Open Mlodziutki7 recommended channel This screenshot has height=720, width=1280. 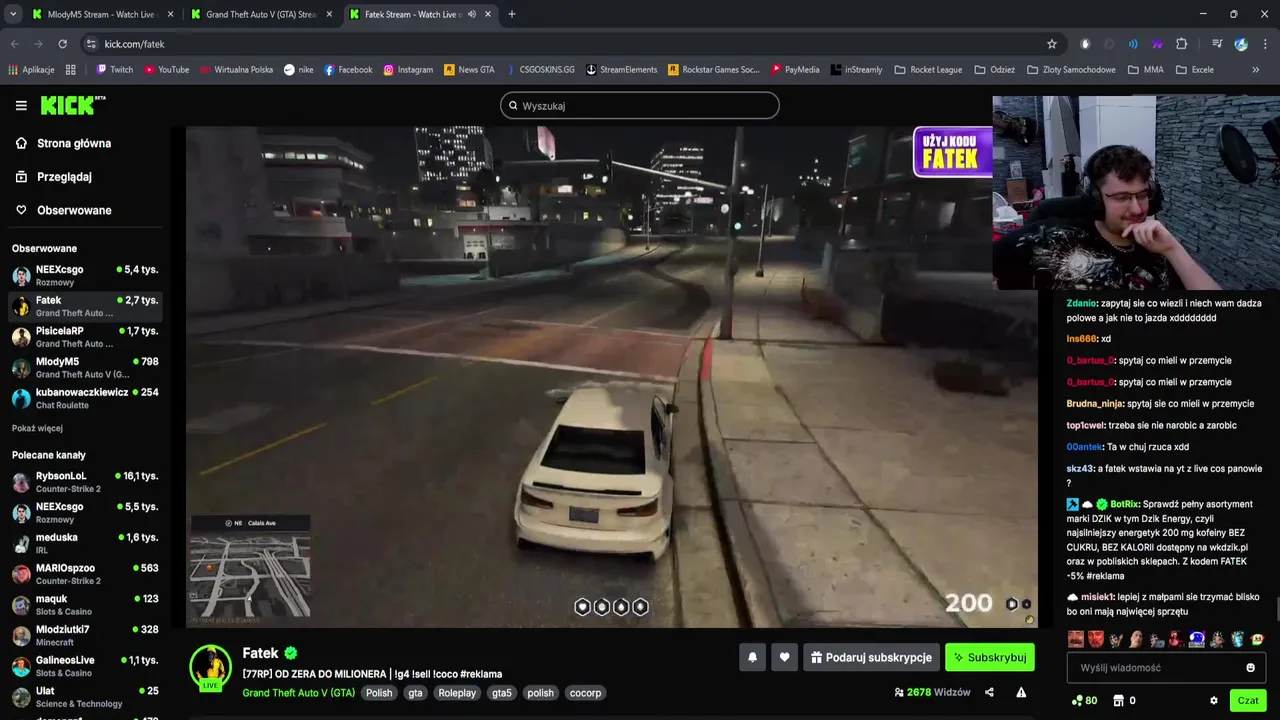click(85, 635)
